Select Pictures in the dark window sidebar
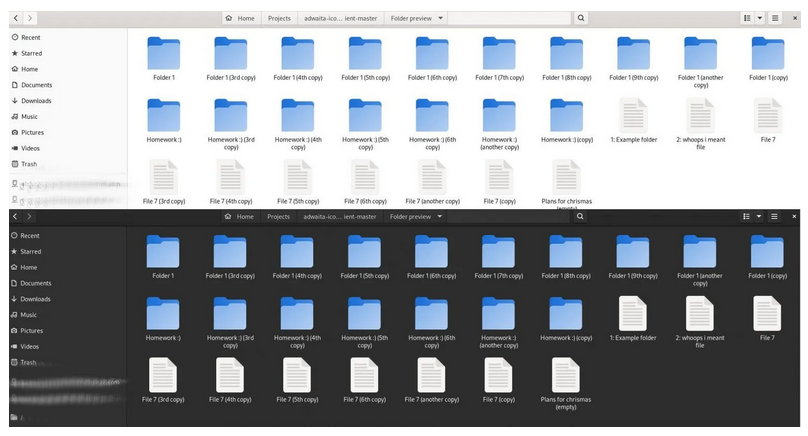 (x=32, y=330)
